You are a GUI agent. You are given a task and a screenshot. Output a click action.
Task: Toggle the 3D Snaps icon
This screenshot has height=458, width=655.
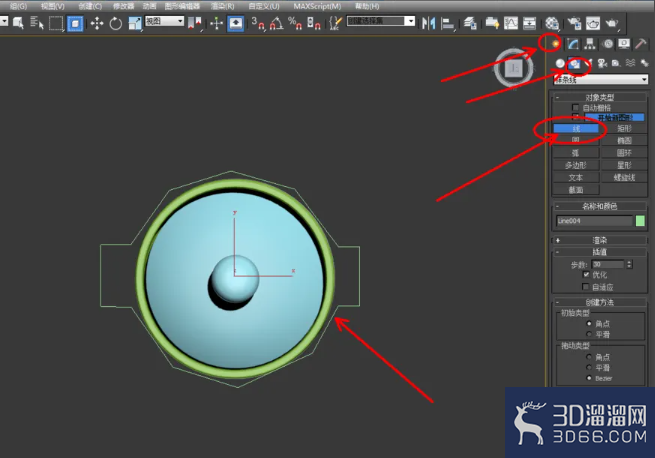click(258, 23)
